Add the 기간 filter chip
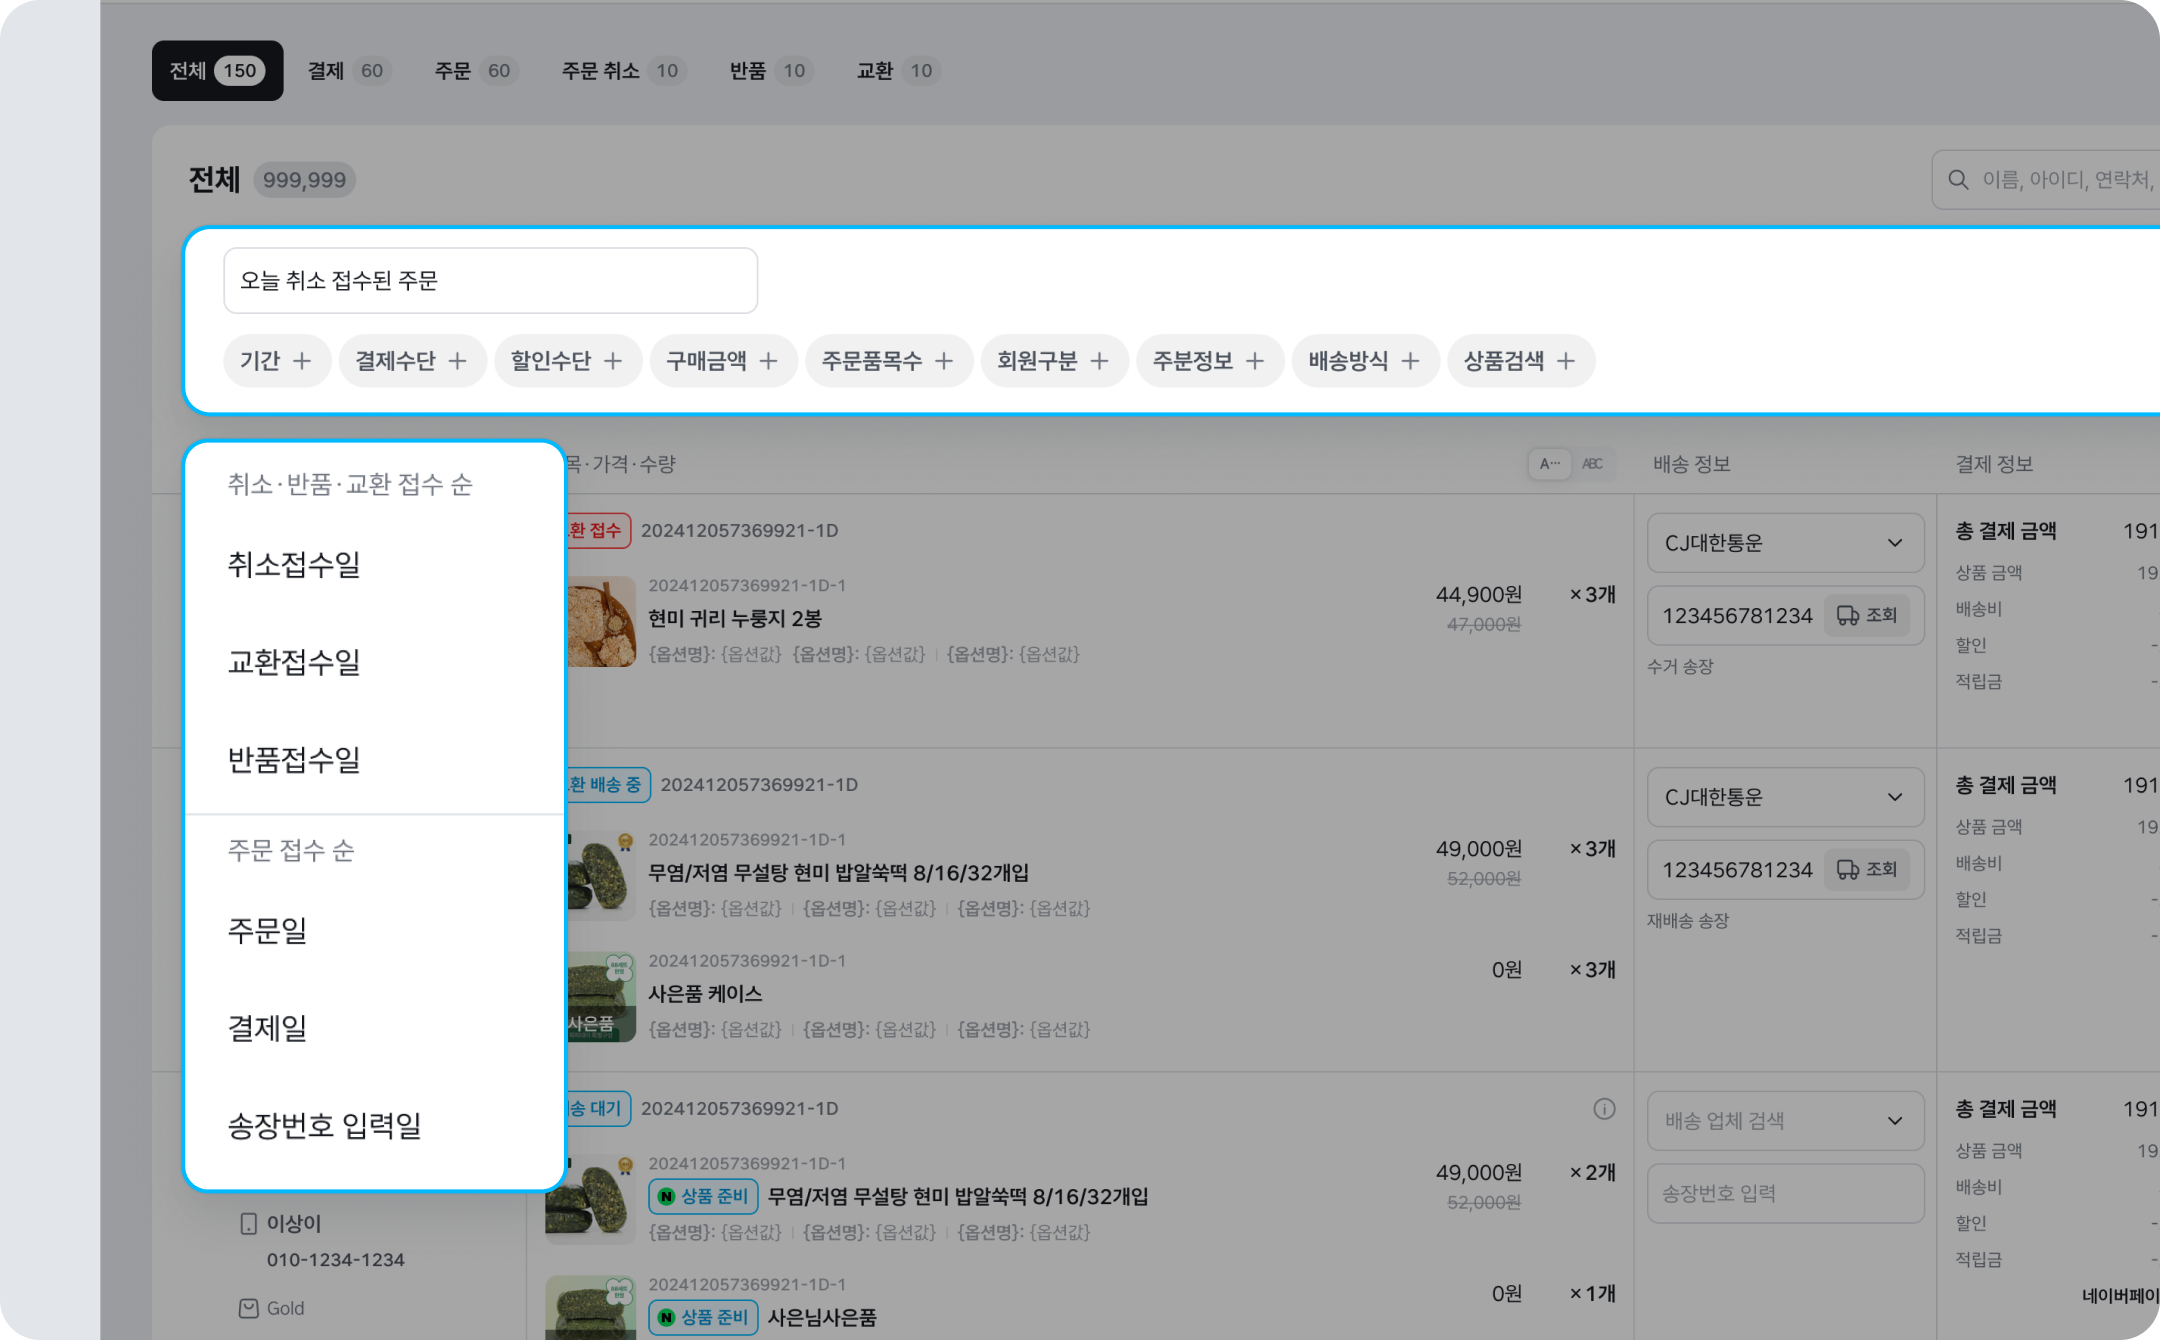 coord(277,361)
